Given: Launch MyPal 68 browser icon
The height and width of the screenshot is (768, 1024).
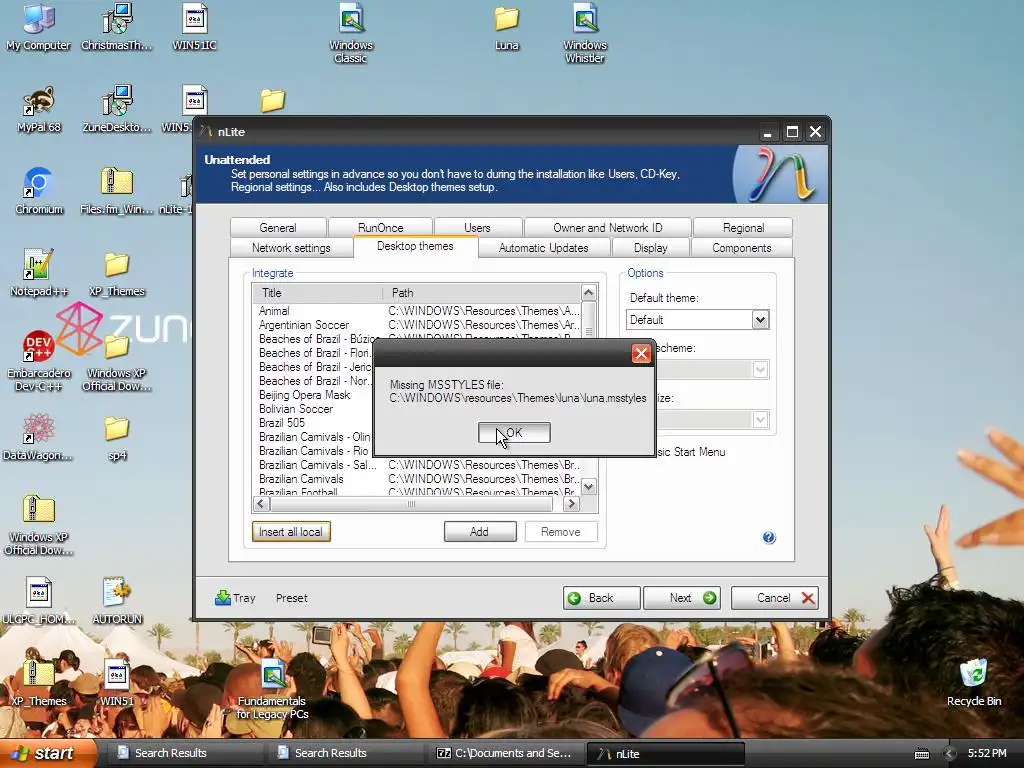Looking at the screenshot, I should pos(39,109).
